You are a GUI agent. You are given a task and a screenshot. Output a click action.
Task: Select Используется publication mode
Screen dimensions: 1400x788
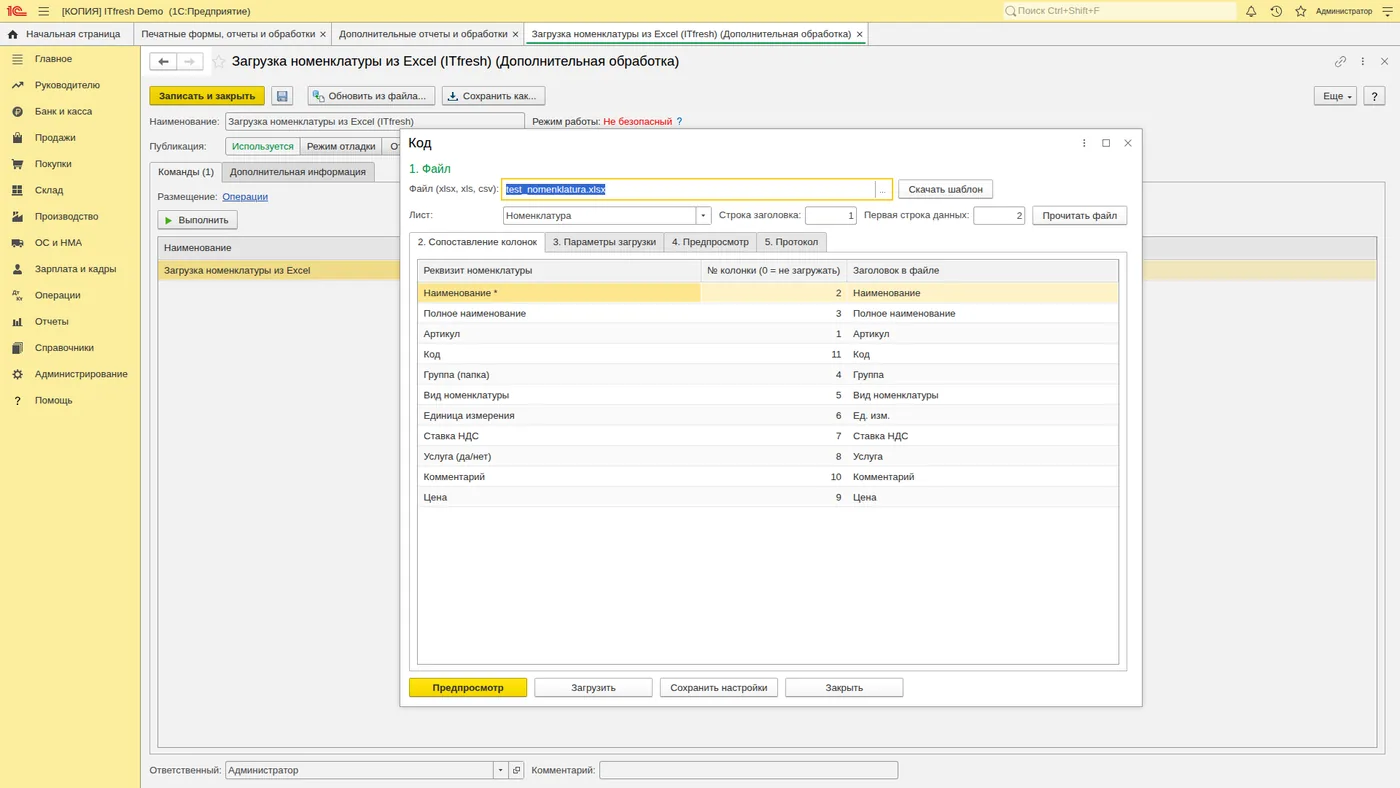tap(263, 146)
